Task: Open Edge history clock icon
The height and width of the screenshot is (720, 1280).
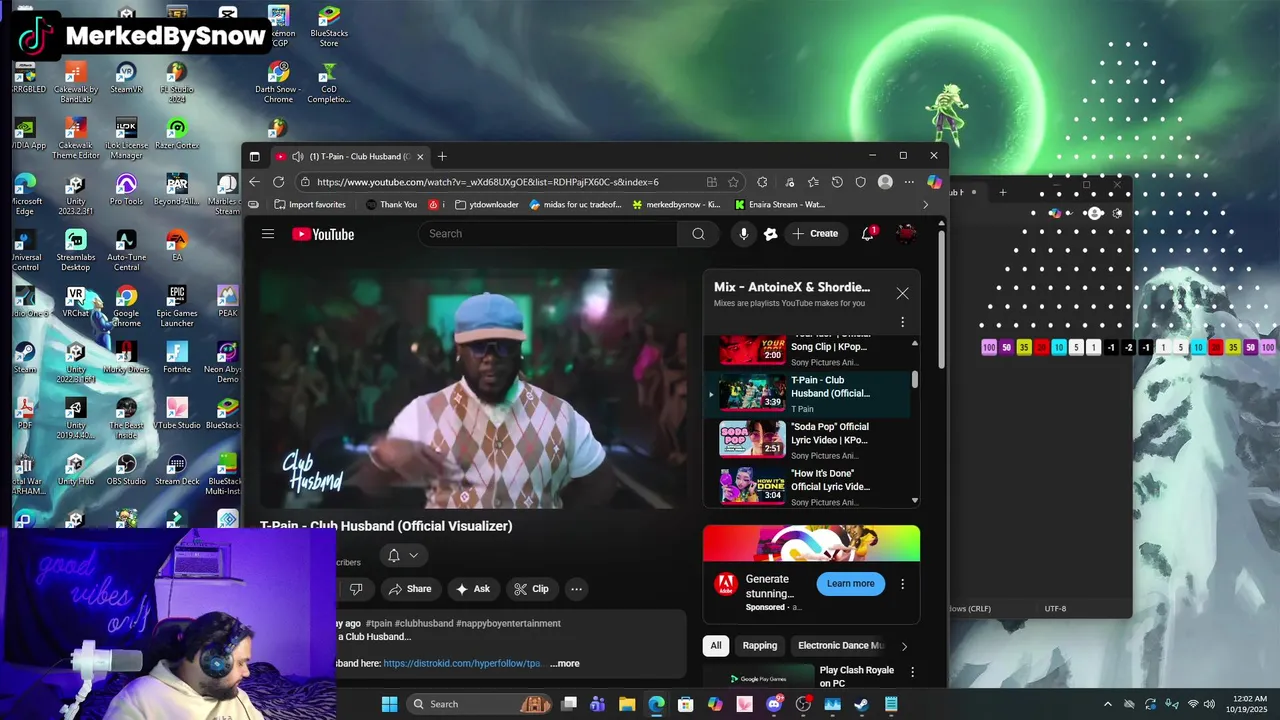Action: click(x=837, y=182)
